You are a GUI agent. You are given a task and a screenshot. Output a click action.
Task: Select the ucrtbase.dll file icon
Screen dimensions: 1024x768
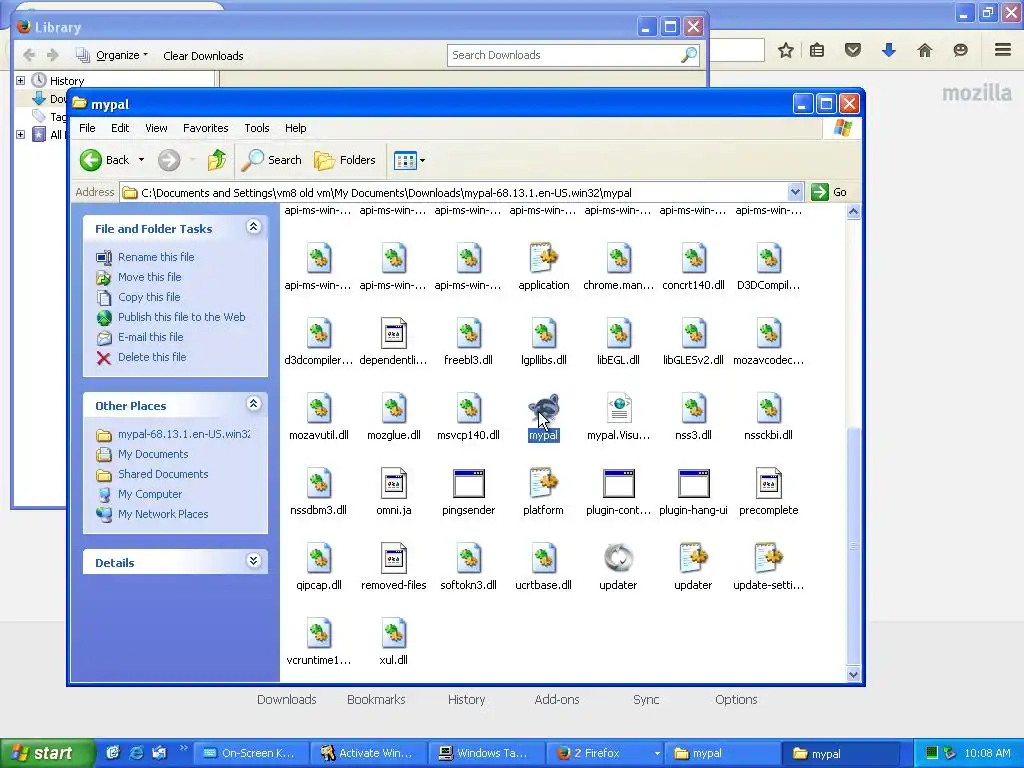[543, 558]
